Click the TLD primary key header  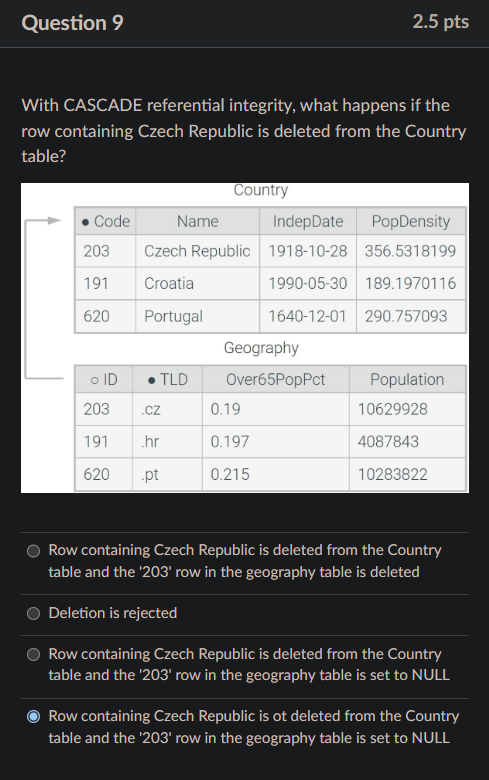pyautogui.click(x=168, y=380)
